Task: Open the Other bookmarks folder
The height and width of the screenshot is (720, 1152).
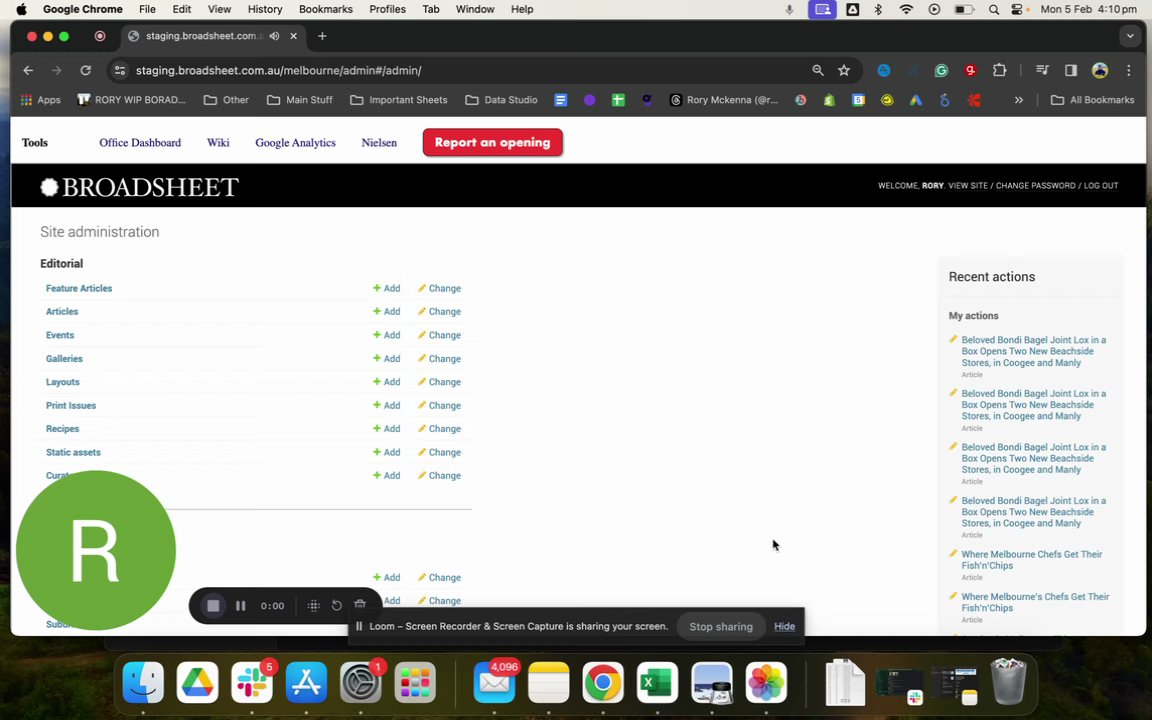Action: coord(226,100)
